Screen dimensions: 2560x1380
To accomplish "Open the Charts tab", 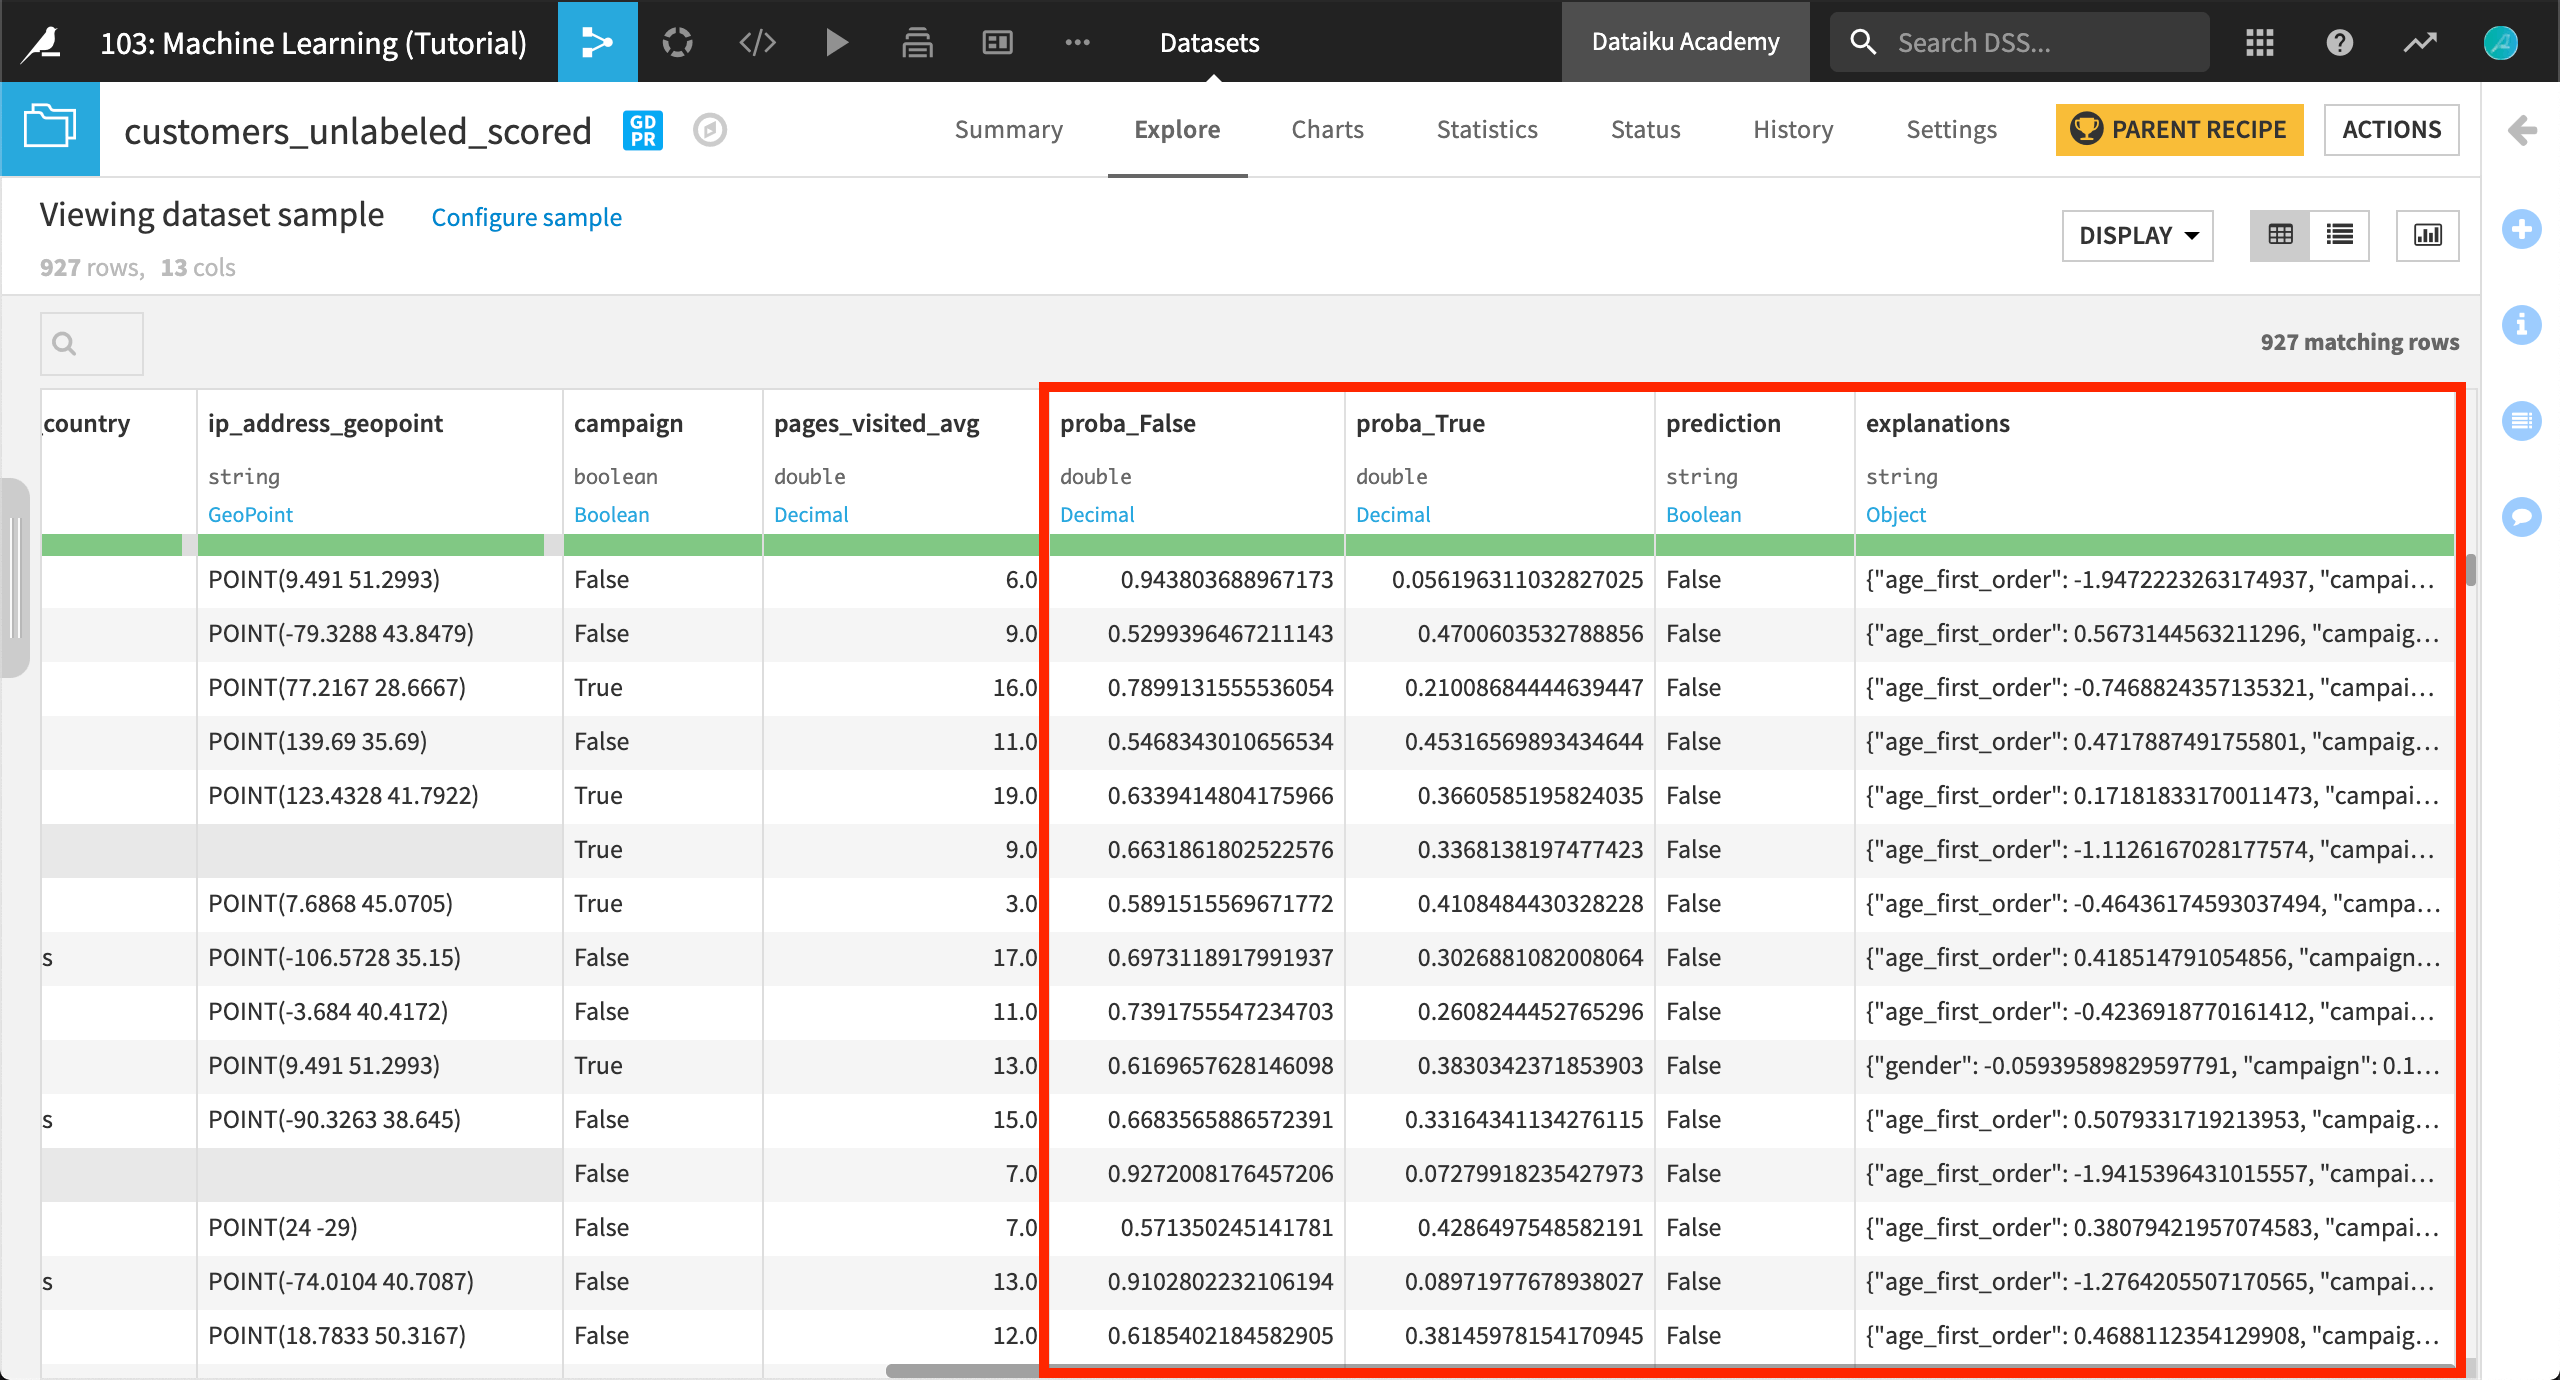I will 1327,129.
